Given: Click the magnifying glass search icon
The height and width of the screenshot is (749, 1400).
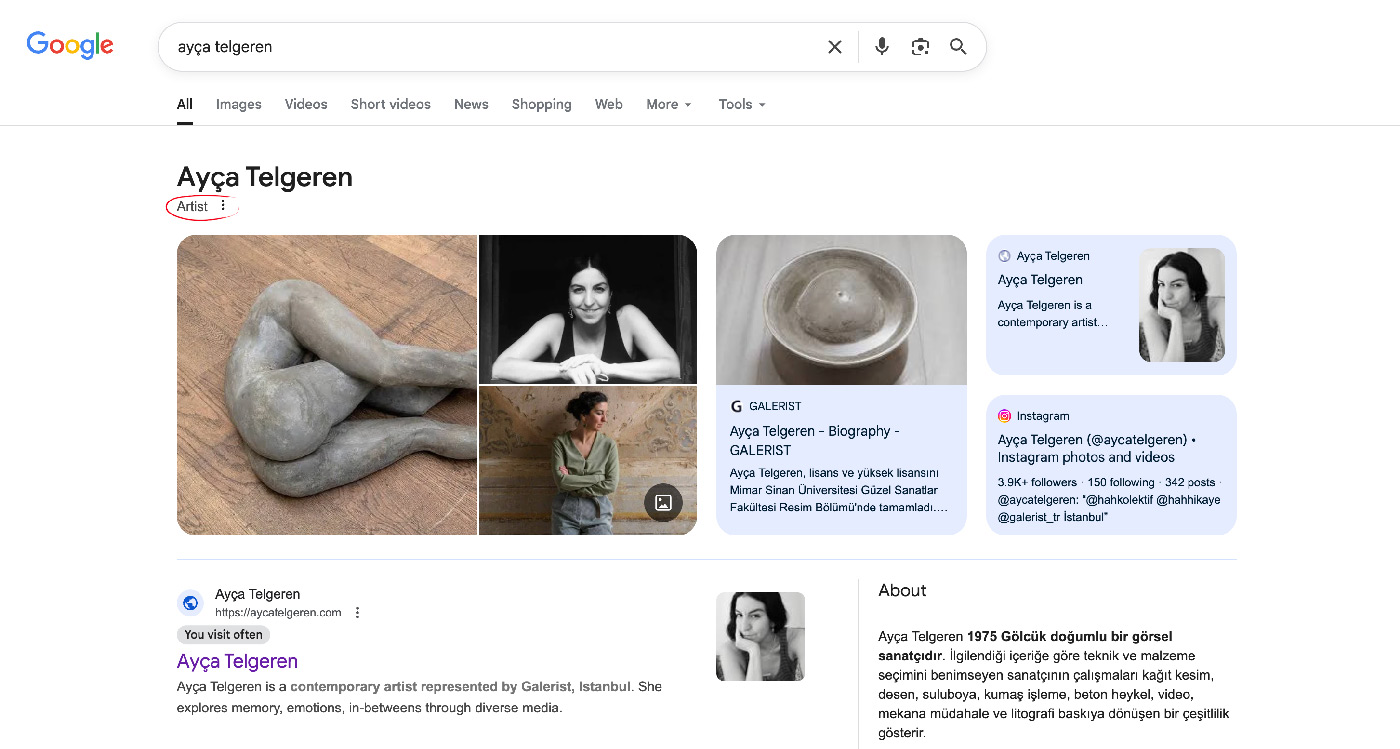Looking at the screenshot, I should pyautogui.click(x=958, y=47).
